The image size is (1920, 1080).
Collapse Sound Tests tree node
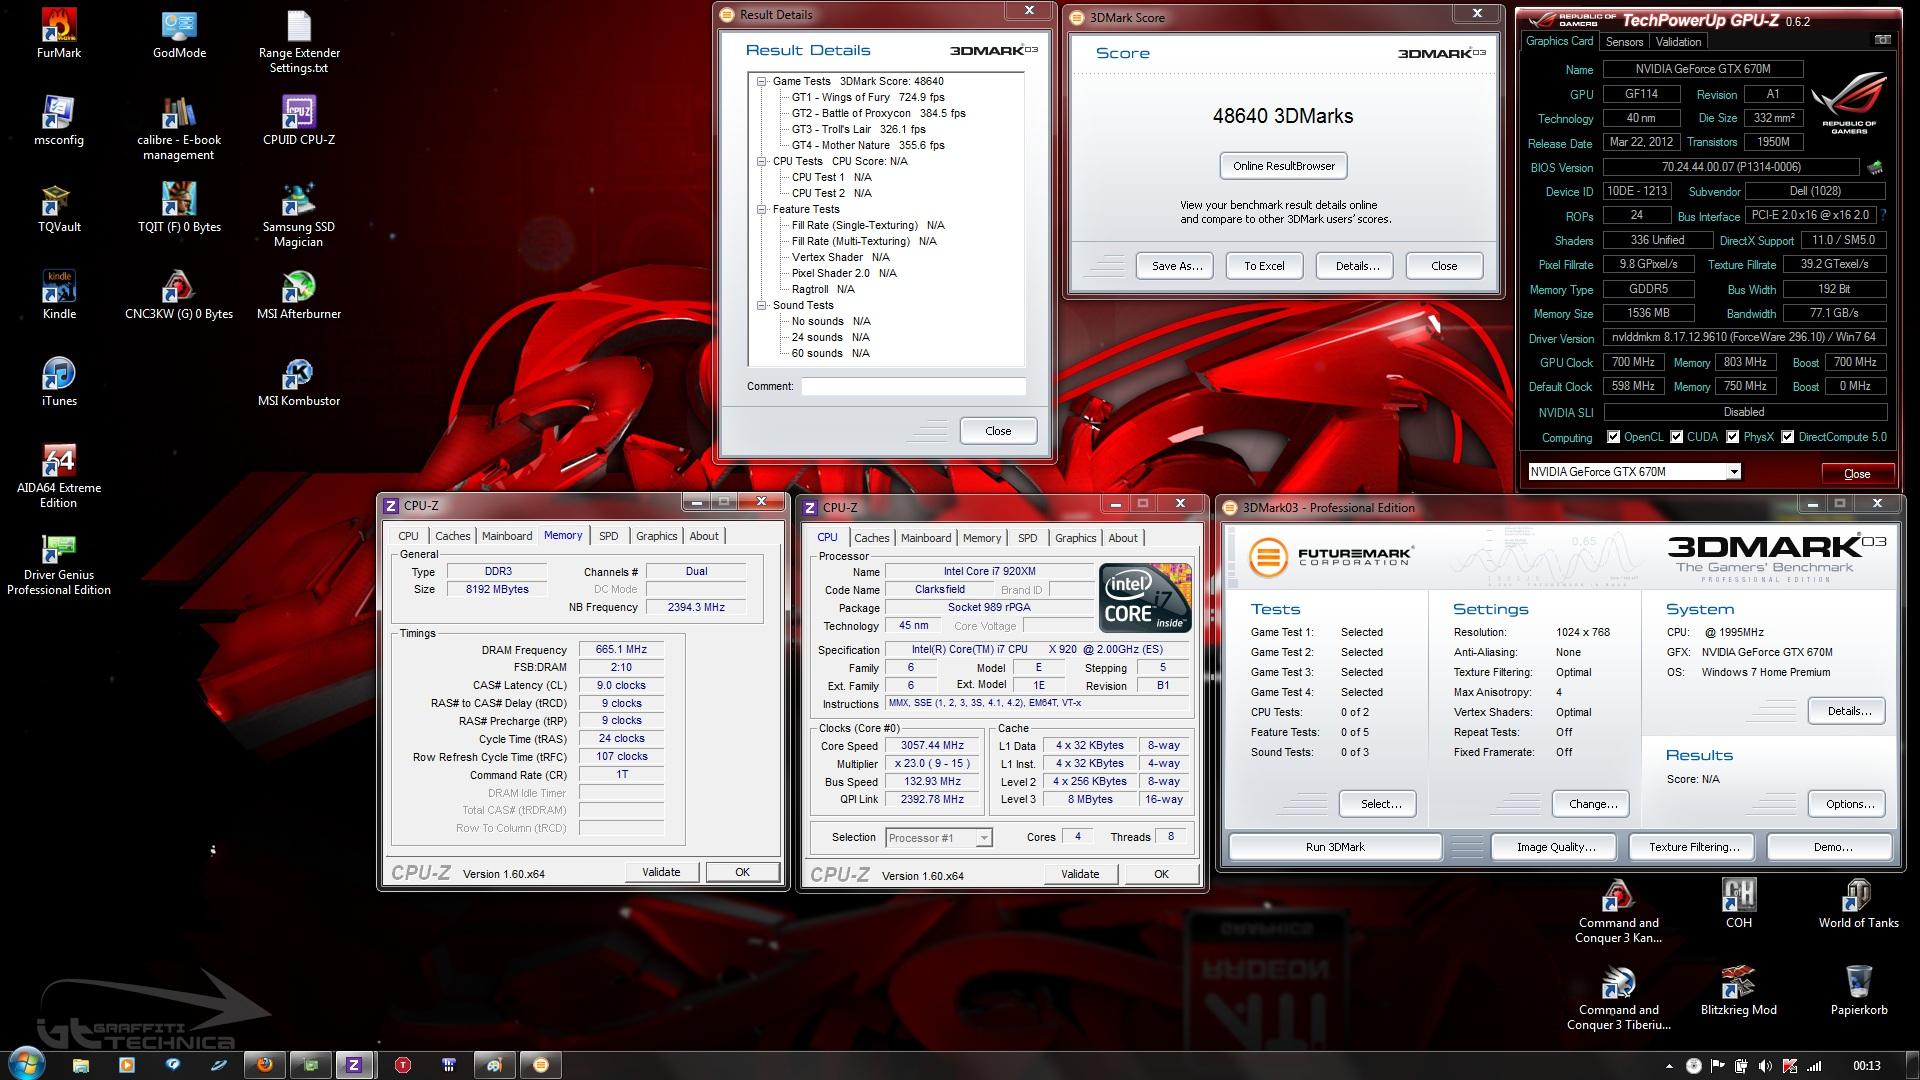pyautogui.click(x=761, y=305)
